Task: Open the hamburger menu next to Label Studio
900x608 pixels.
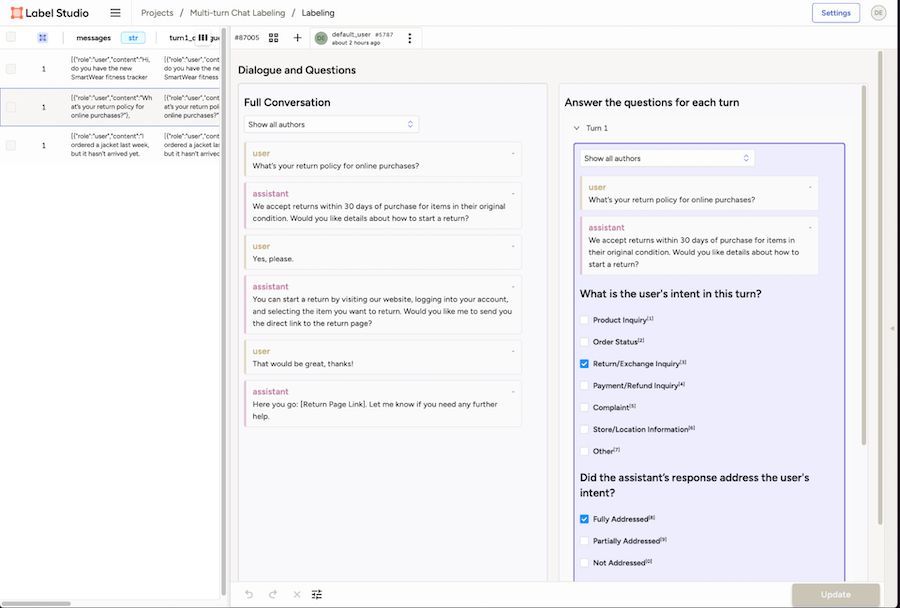Action: click(115, 13)
